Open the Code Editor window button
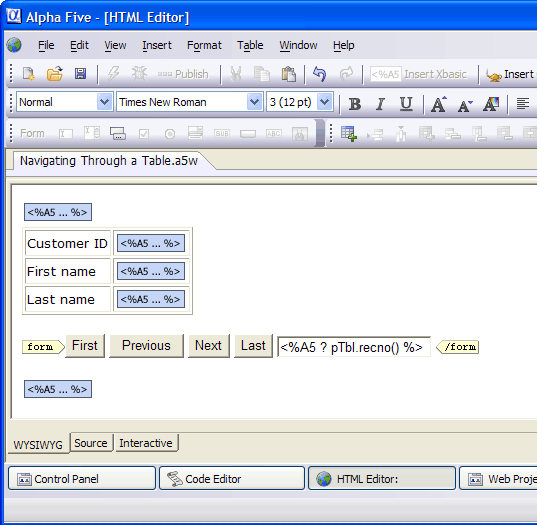 coord(232,479)
